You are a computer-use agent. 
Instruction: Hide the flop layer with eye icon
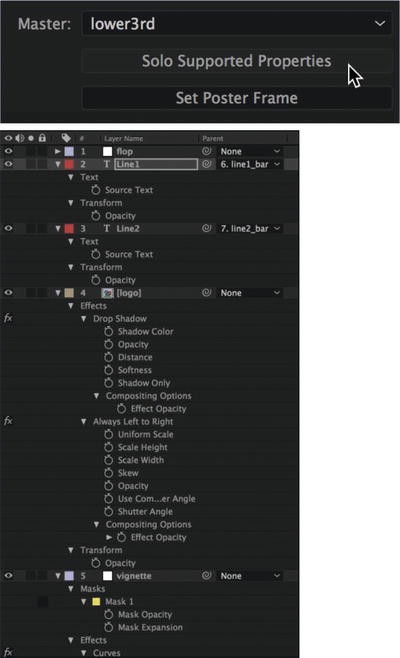tap(8, 151)
